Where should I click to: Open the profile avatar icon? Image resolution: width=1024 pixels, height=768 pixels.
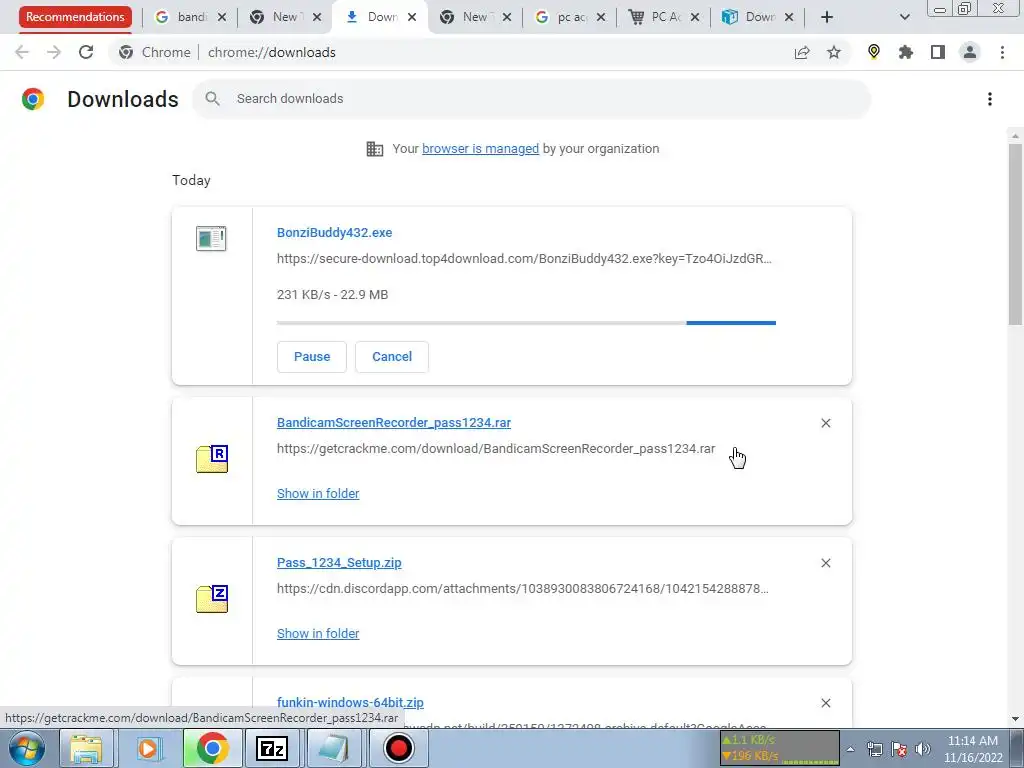pos(970,52)
